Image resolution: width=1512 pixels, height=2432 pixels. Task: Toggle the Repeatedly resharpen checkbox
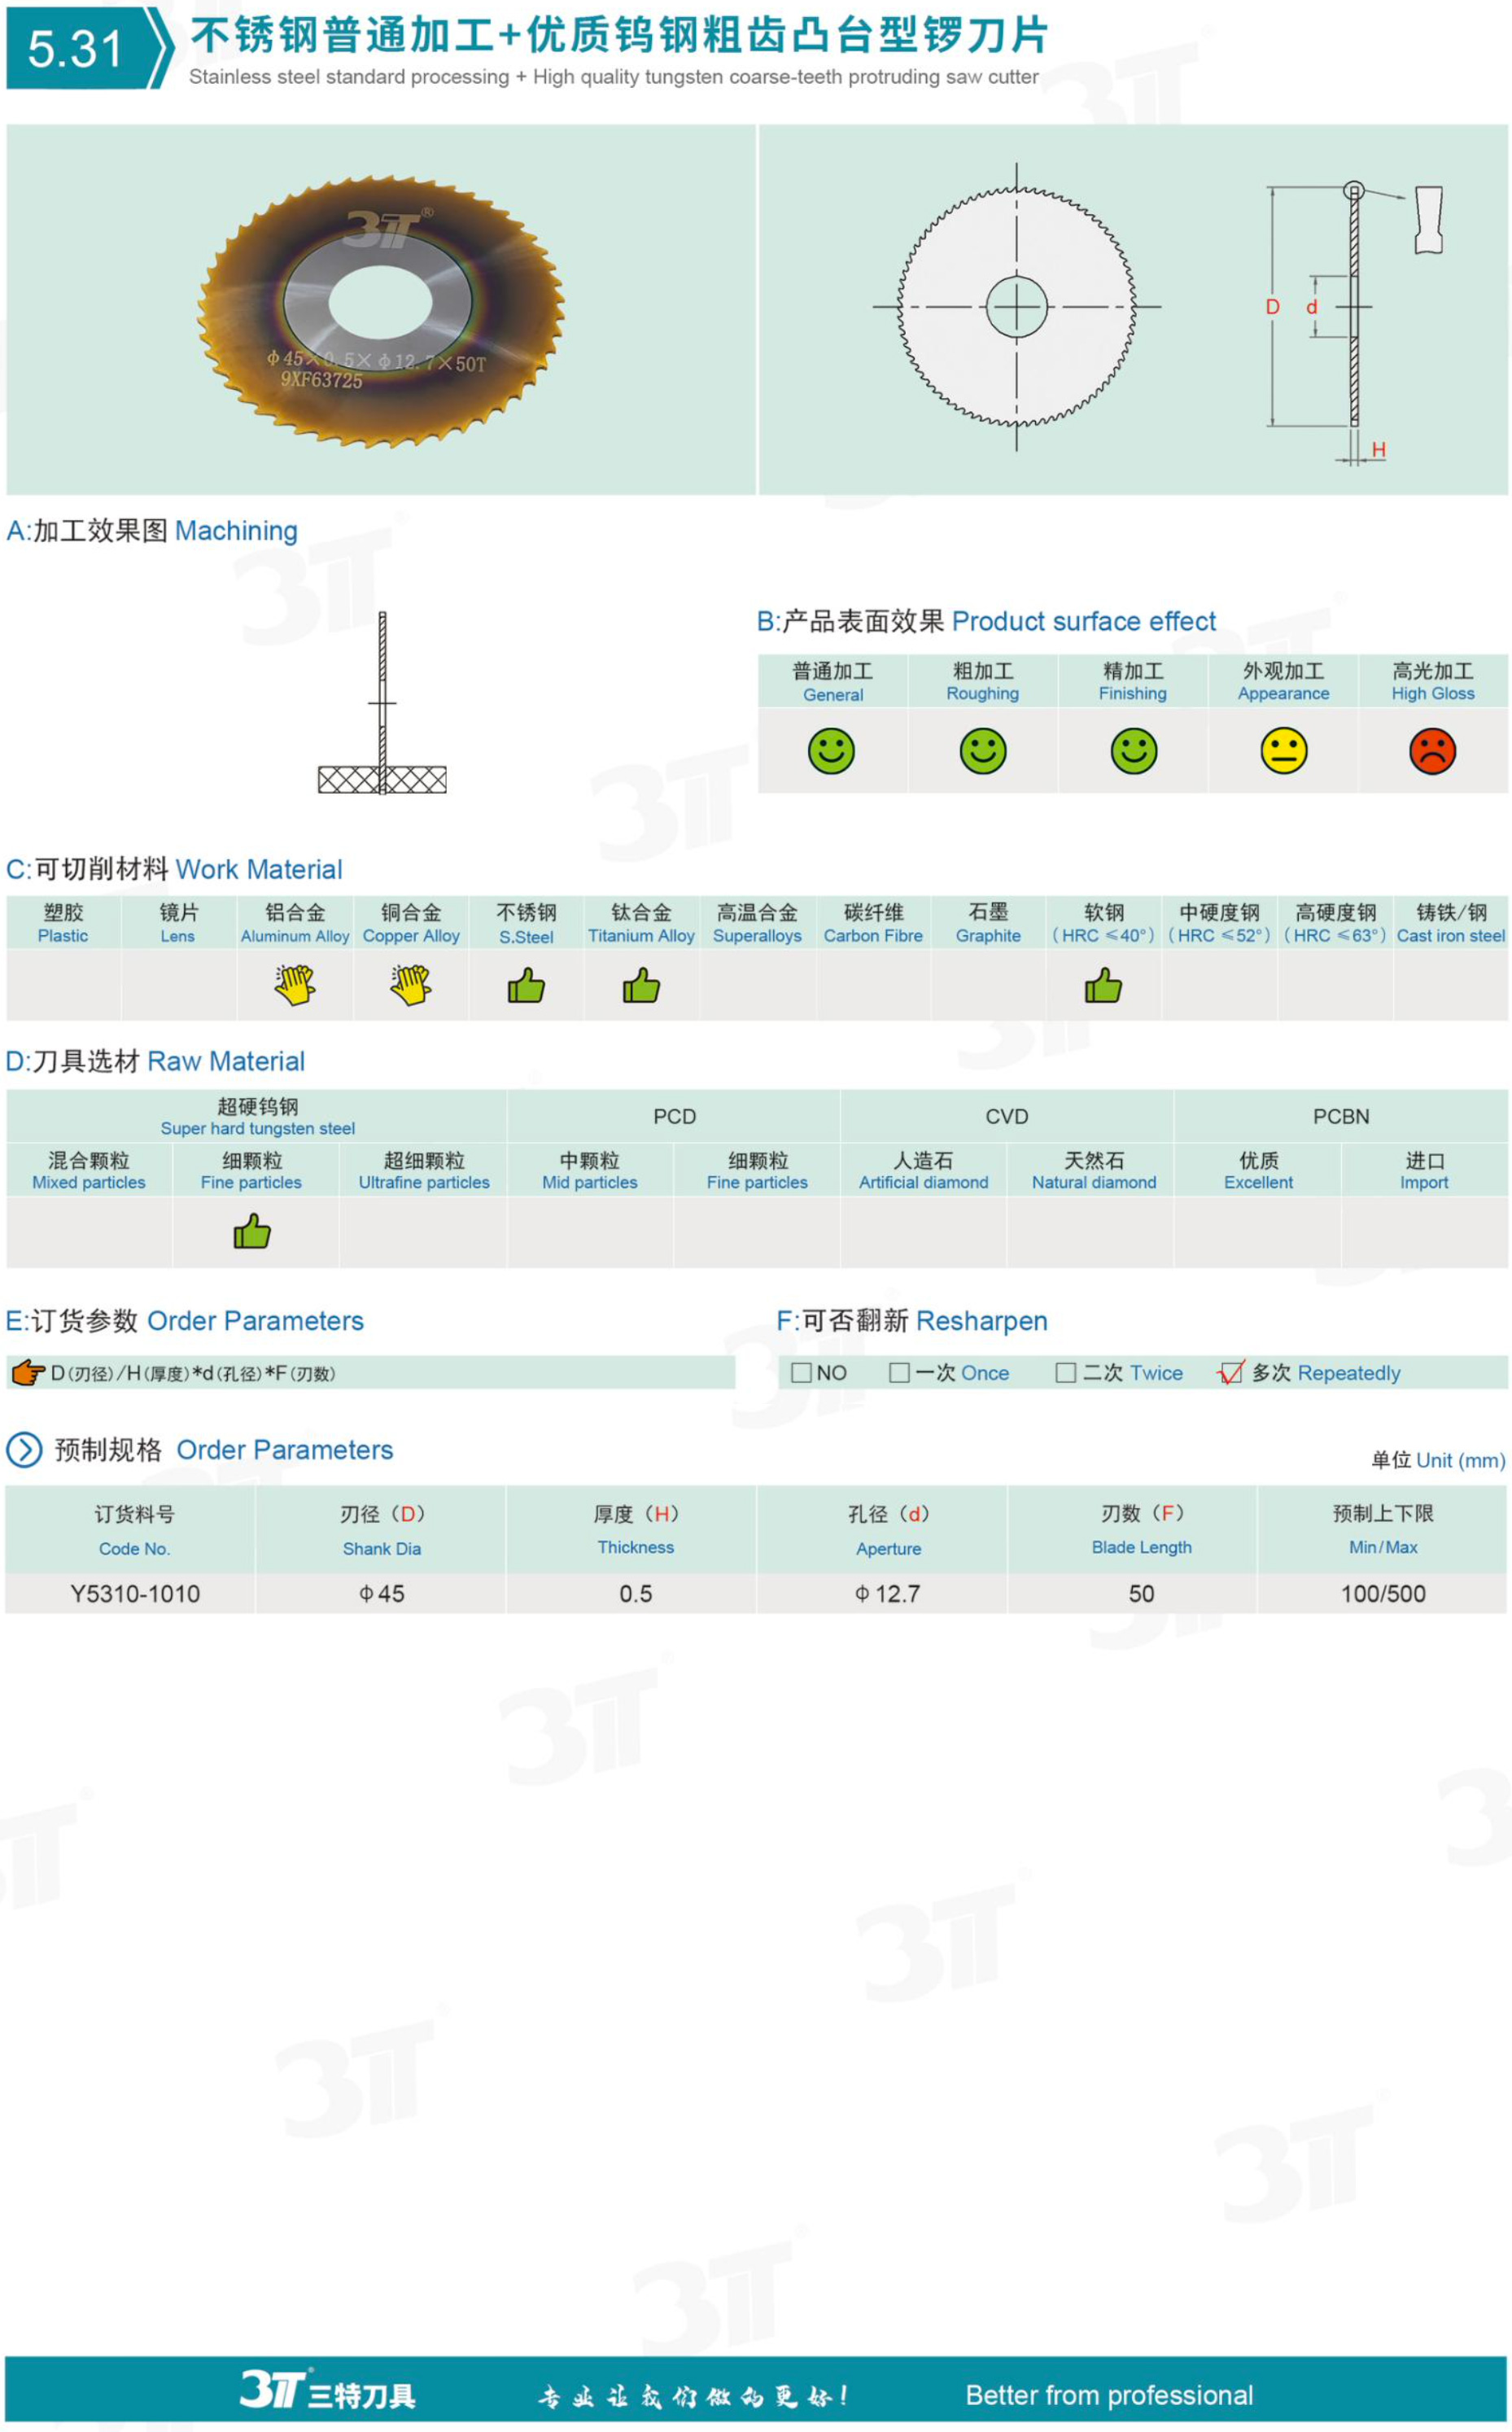1231,1373
